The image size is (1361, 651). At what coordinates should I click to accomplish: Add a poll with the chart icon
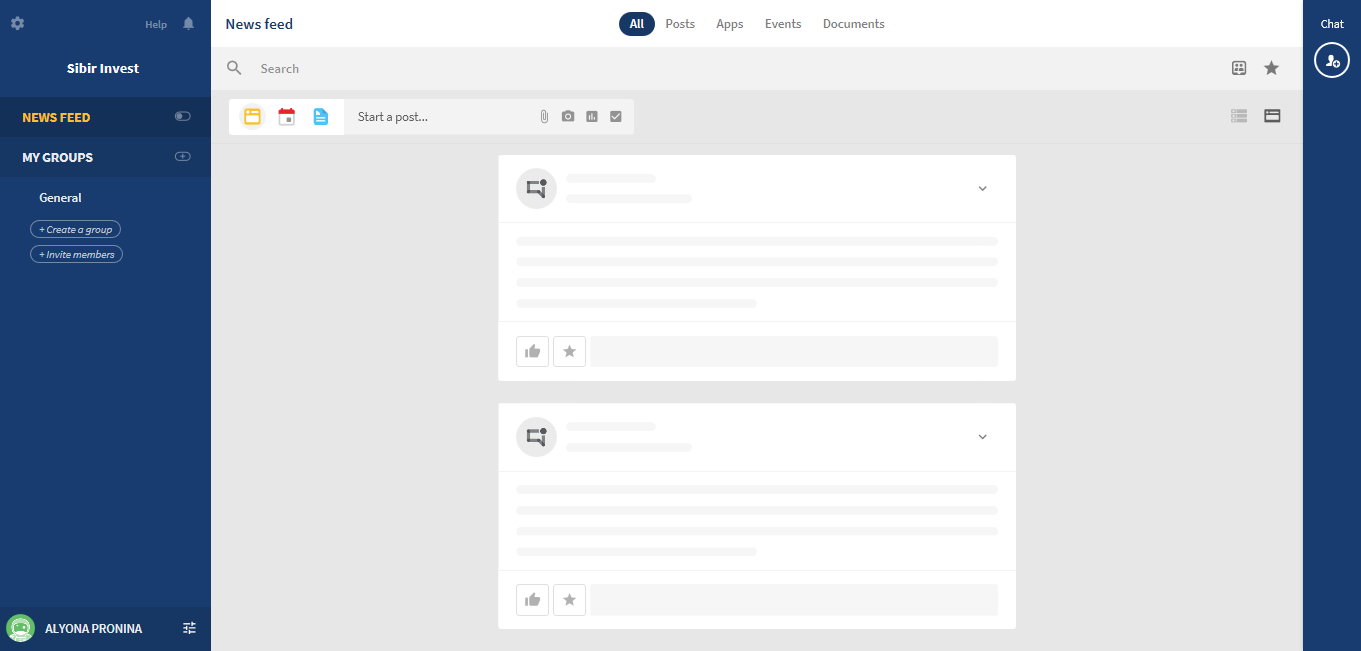click(592, 117)
